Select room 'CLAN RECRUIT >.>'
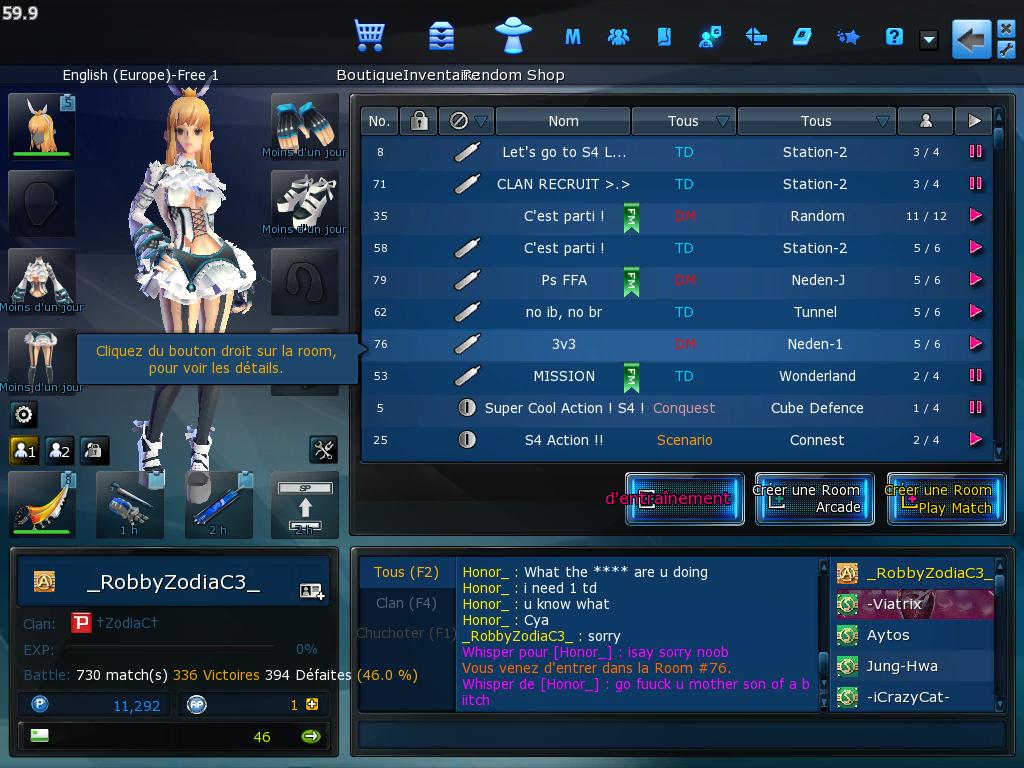Screen dimensions: 1024x768 pos(676,184)
